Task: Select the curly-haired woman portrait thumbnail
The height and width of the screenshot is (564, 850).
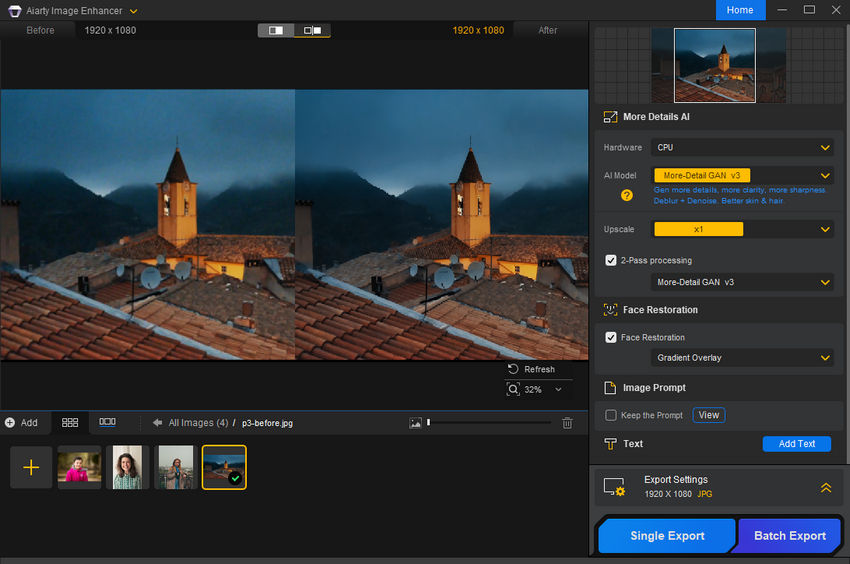Action: pos(127,467)
